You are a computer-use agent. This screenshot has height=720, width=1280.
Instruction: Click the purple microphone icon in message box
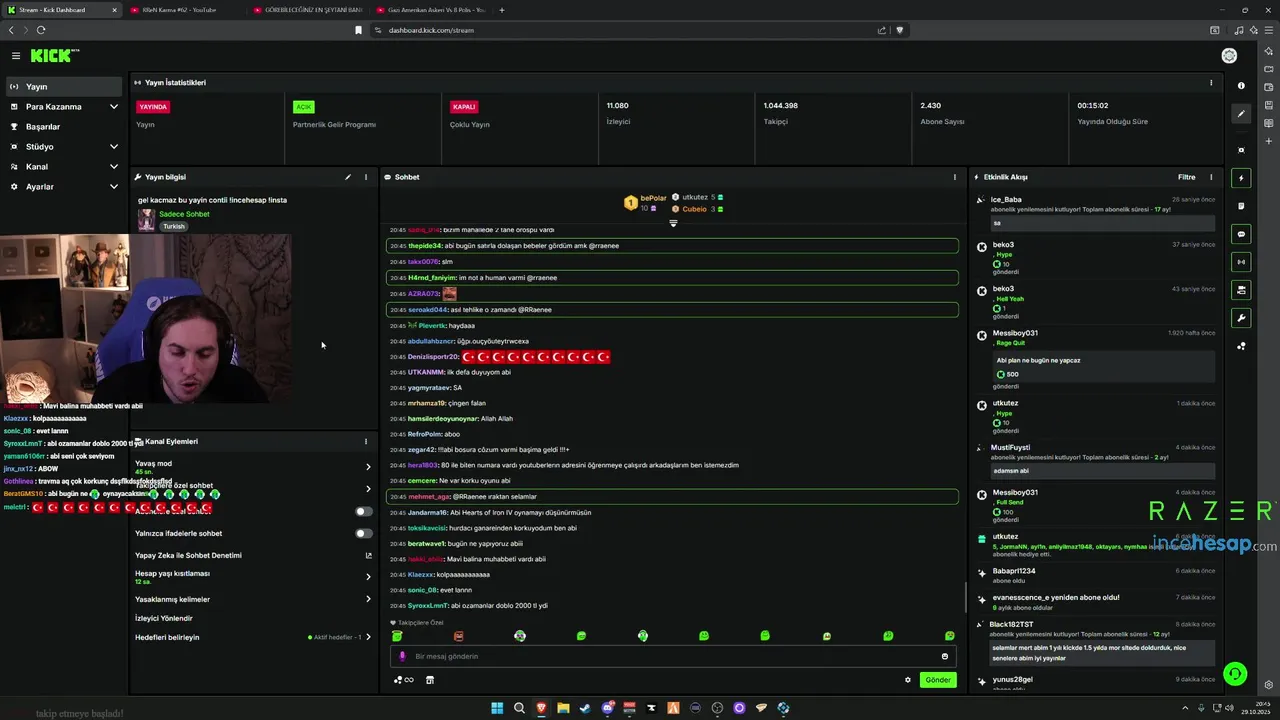pos(402,657)
